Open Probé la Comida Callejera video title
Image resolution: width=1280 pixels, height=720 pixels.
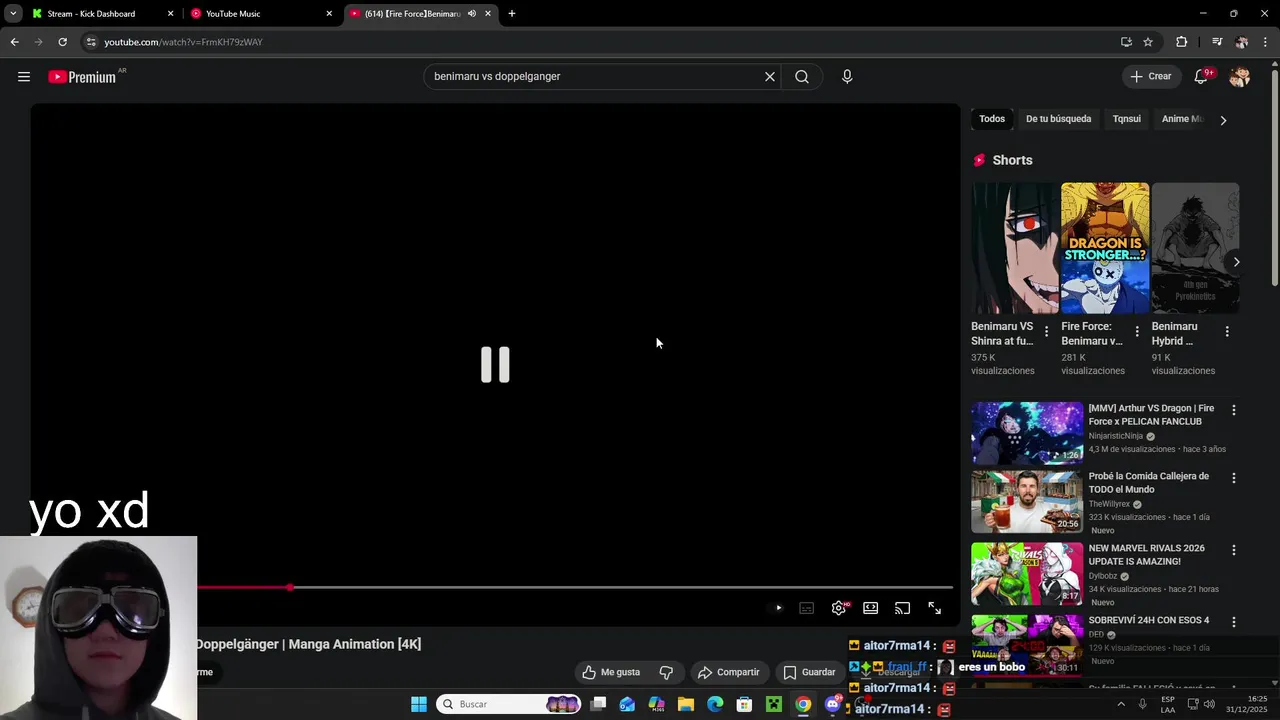click(x=1149, y=483)
